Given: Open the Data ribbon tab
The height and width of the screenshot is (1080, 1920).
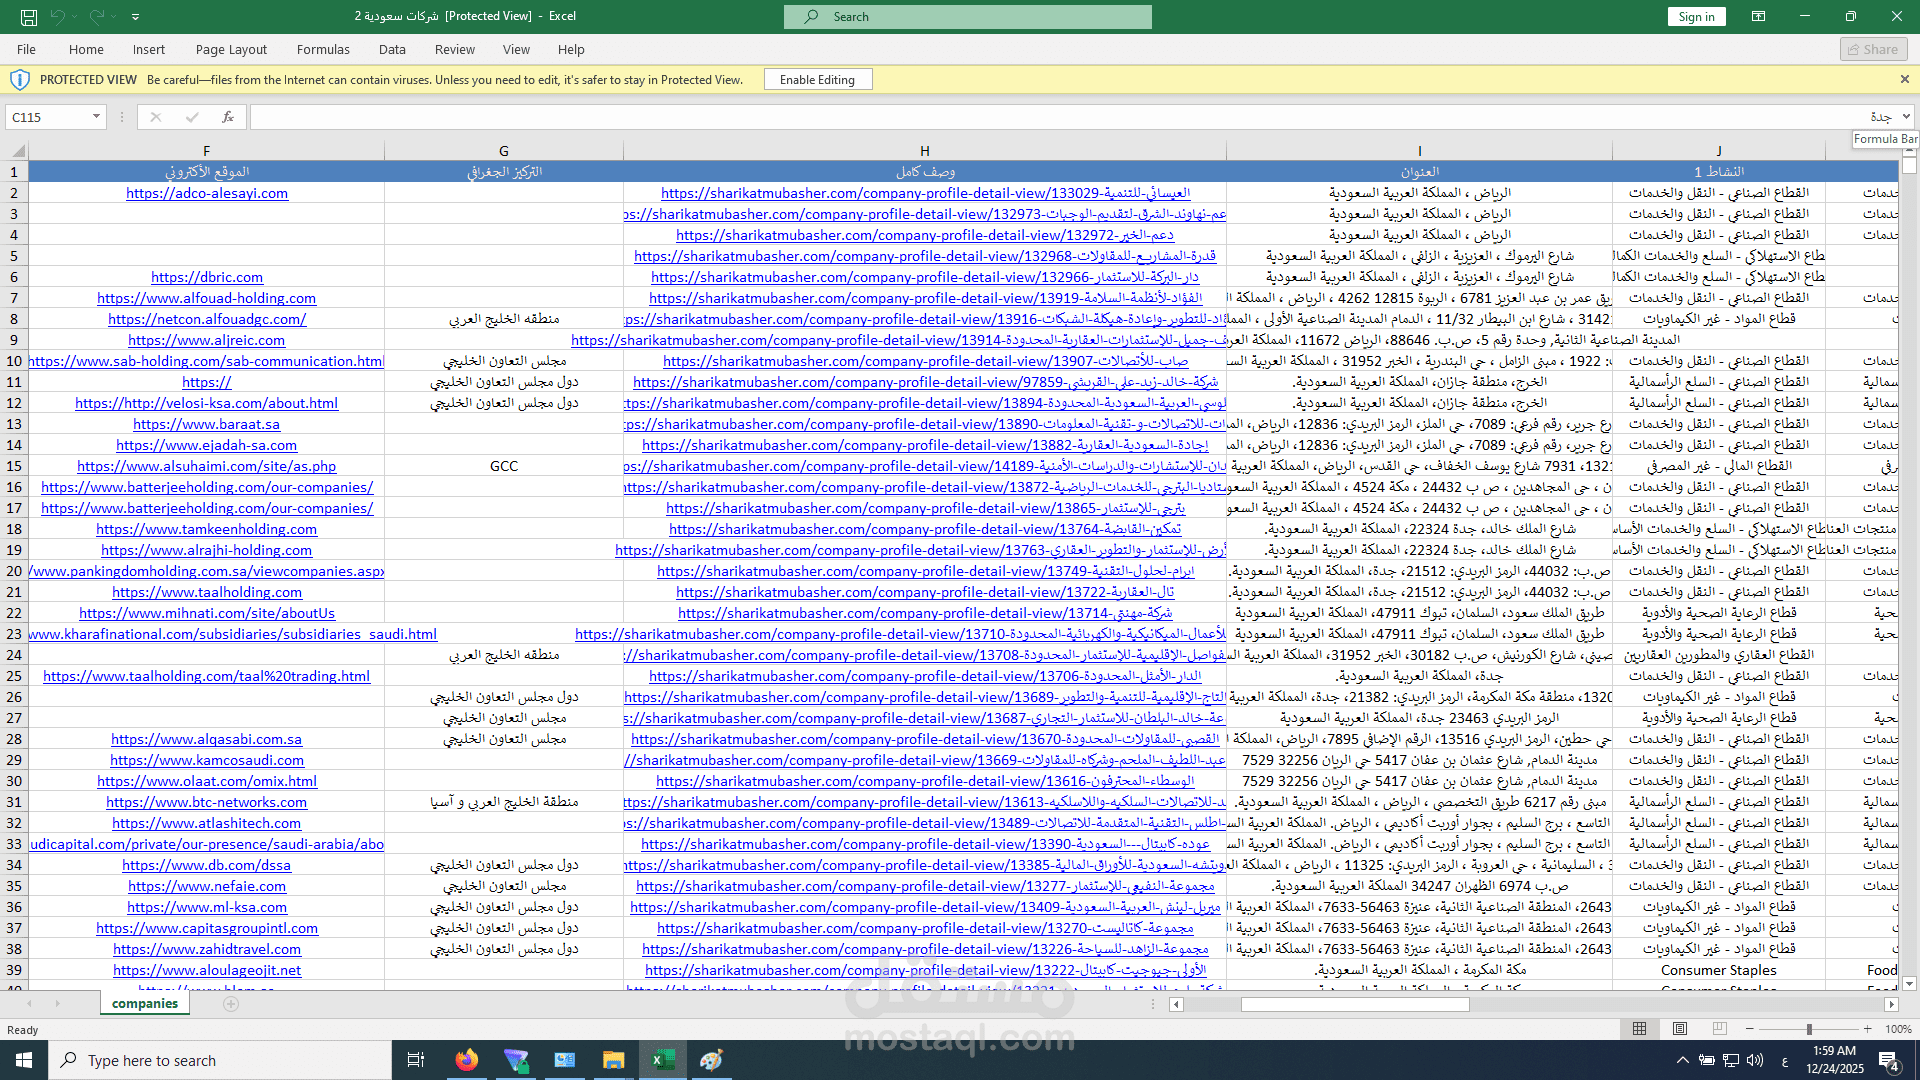Looking at the screenshot, I should pos(392,49).
